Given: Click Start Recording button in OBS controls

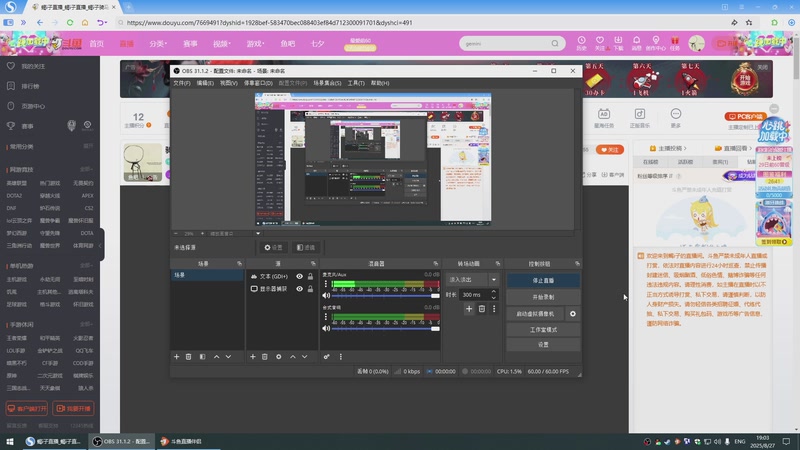Looking at the screenshot, I should [543, 297].
